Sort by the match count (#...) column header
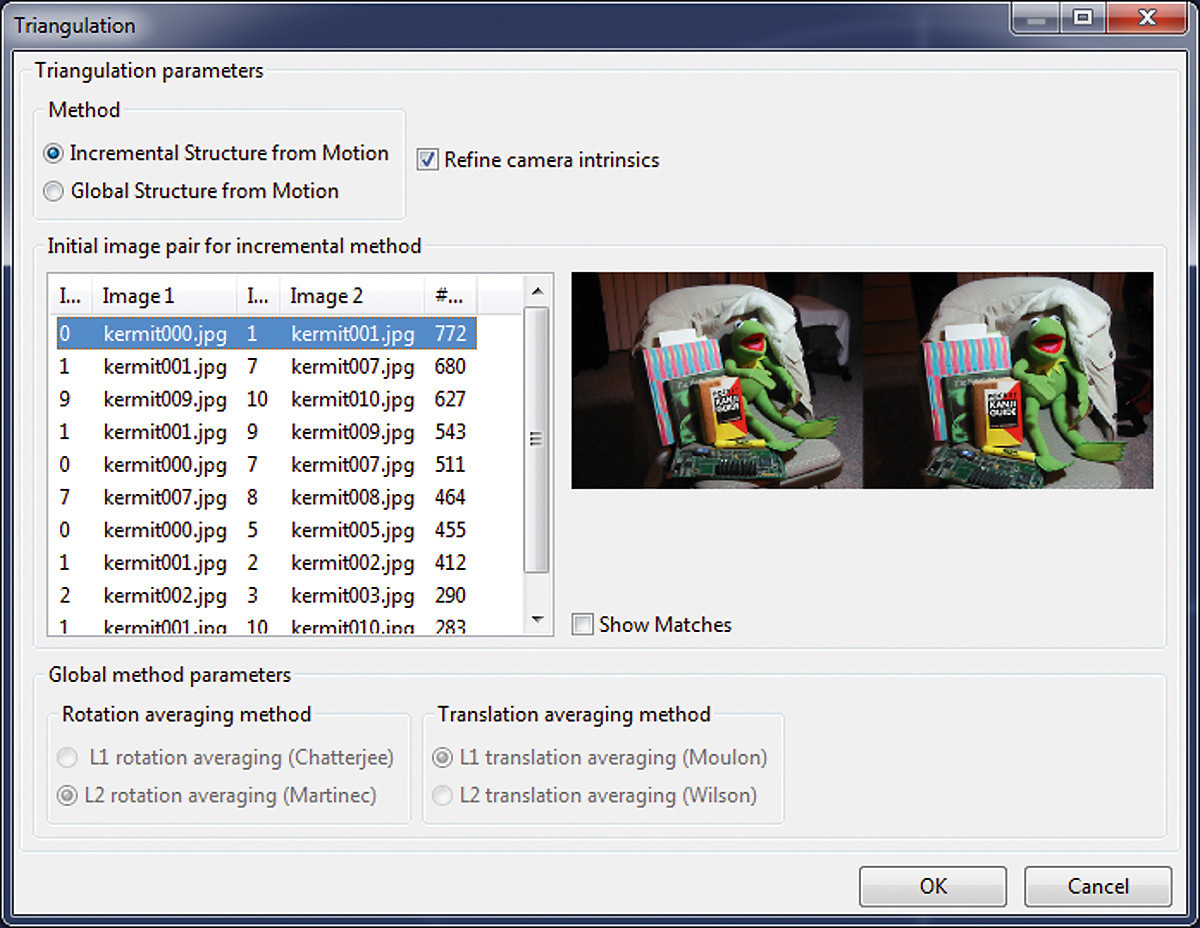1200x928 pixels. (x=450, y=296)
